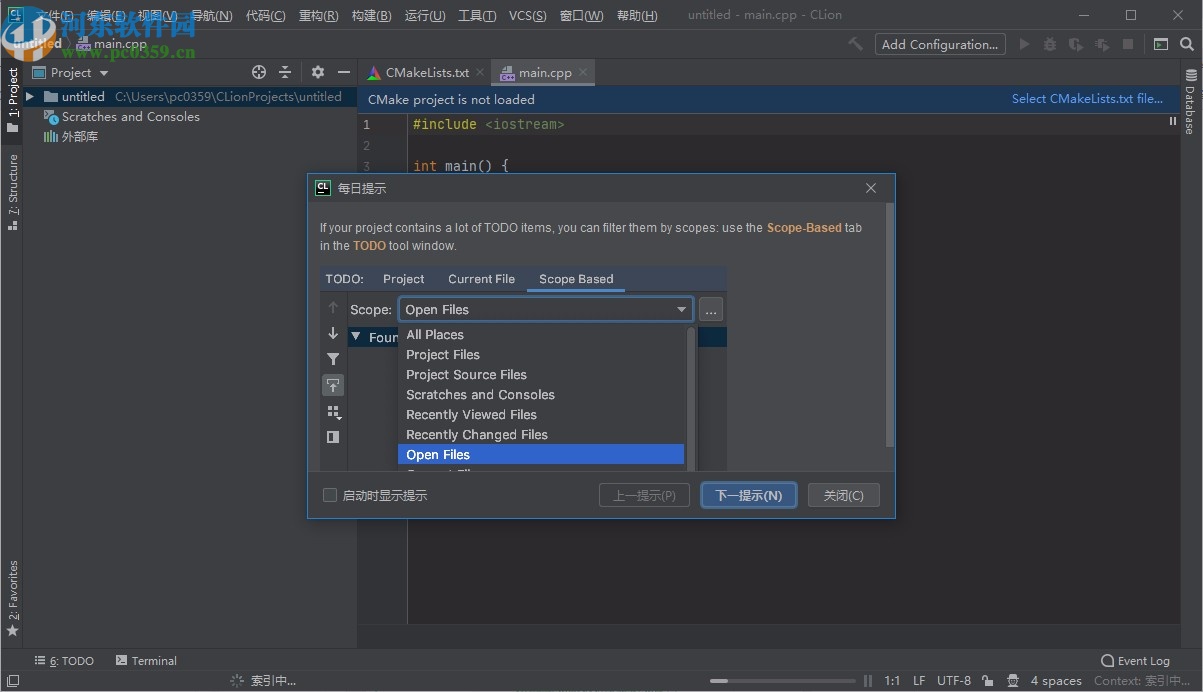
Task: Enable the 启动时显示提示 checkbox
Action: tap(330, 494)
